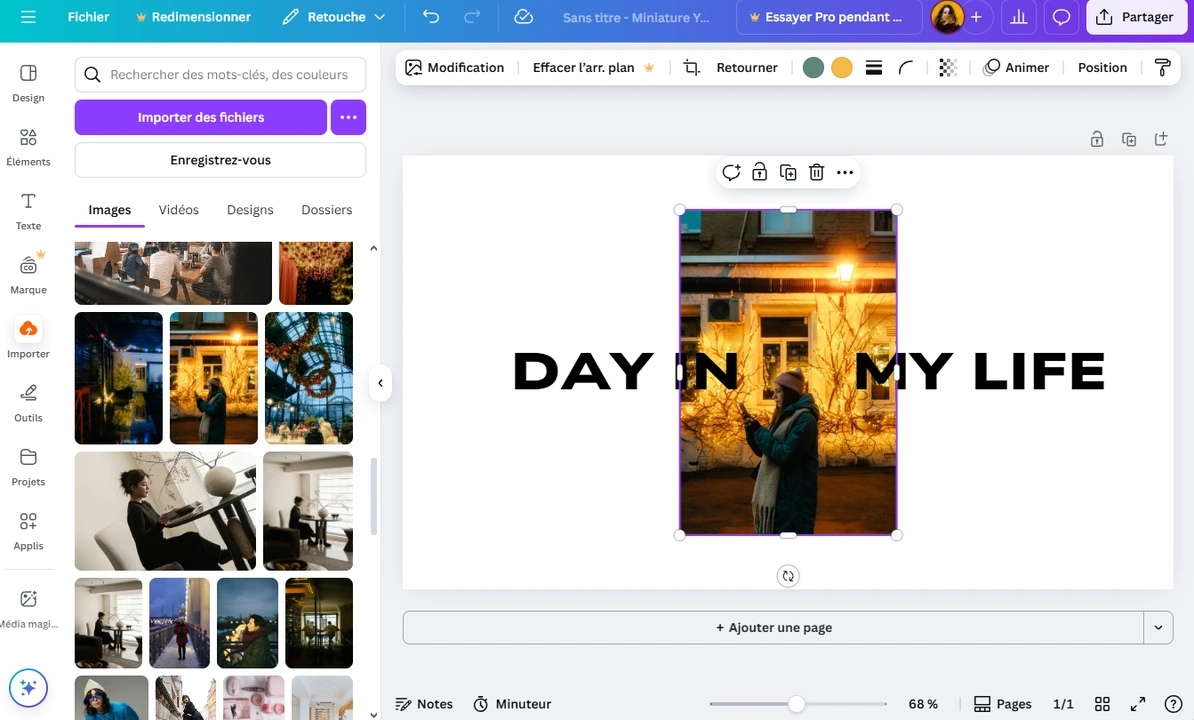Add a comment to the selected photo

coord(731,172)
